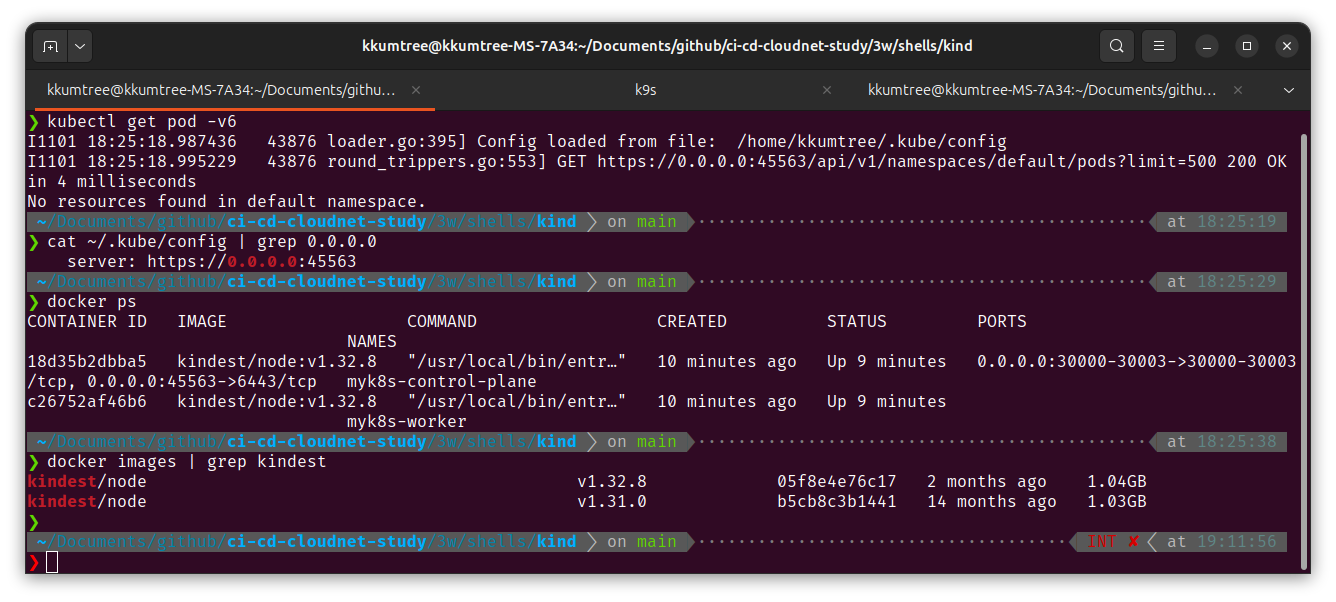
Task: Click the COMMAND column header
Action: [x=442, y=322]
